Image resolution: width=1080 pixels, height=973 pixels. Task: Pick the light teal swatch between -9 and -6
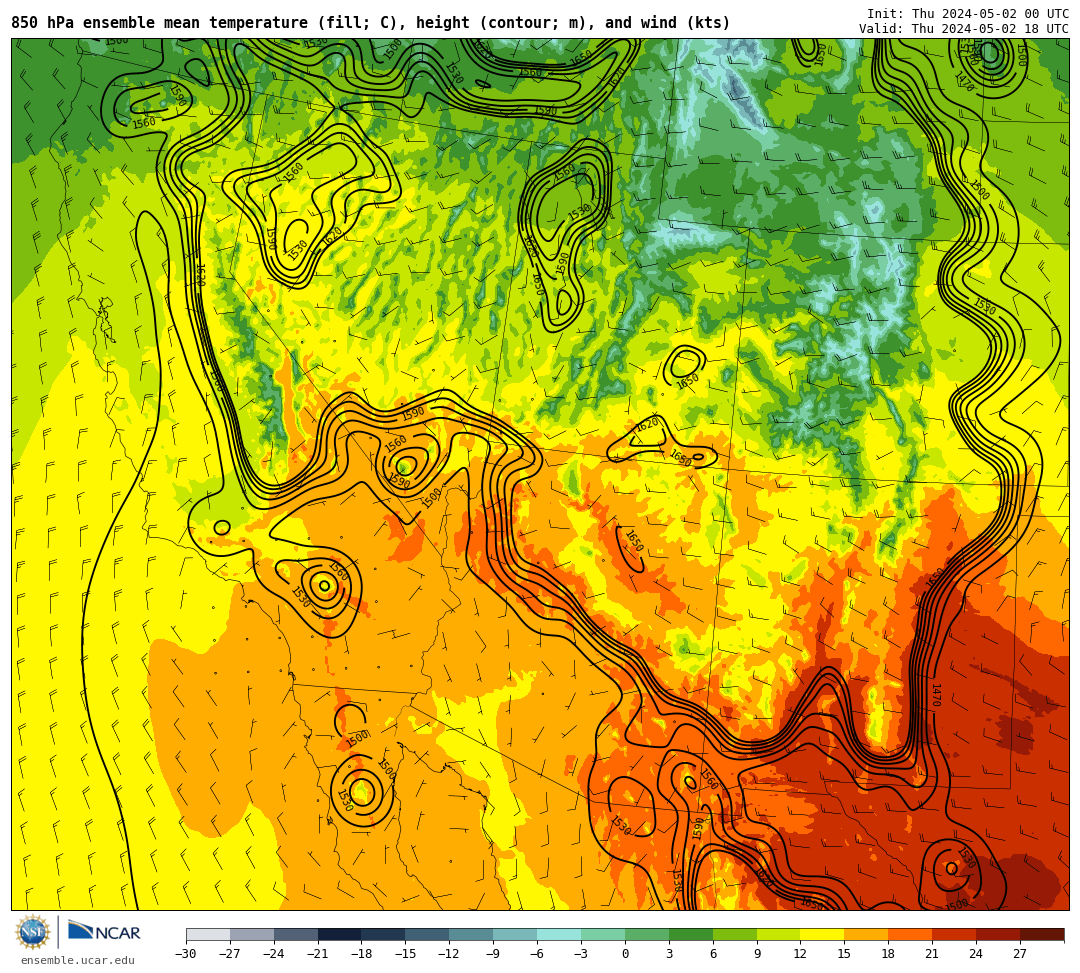pyautogui.click(x=515, y=934)
